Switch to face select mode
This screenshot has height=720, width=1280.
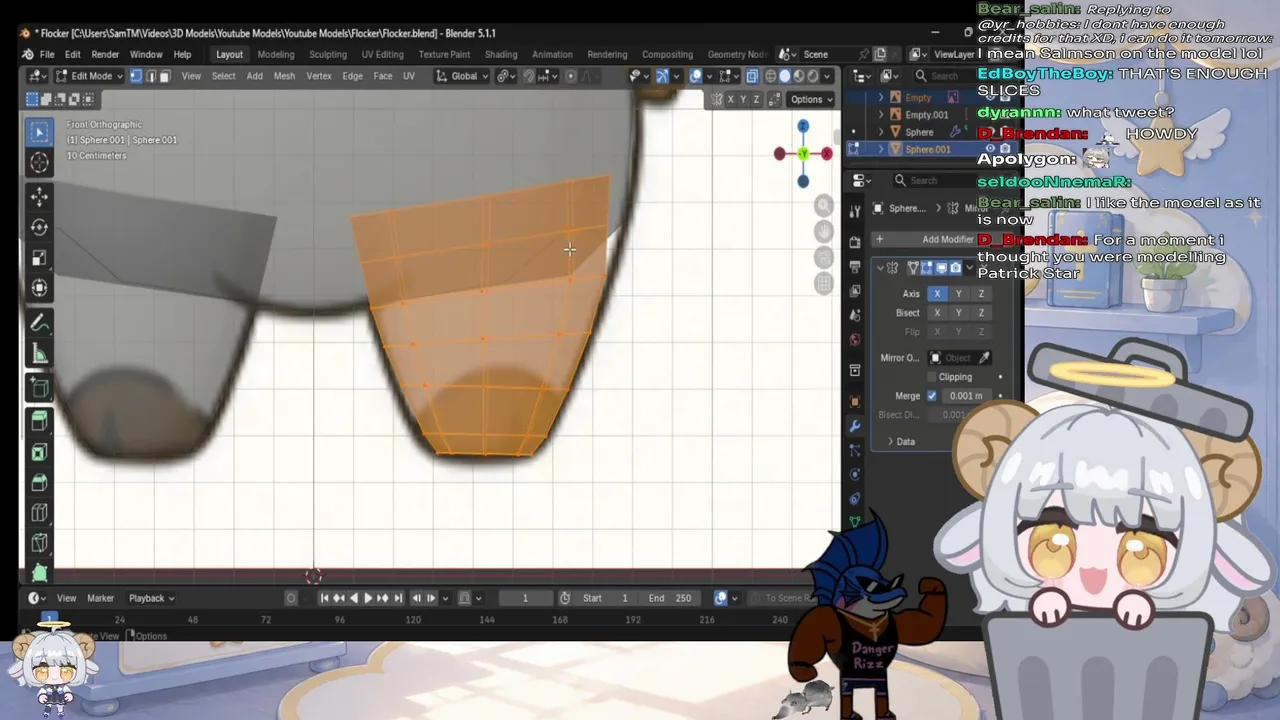[x=164, y=76]
